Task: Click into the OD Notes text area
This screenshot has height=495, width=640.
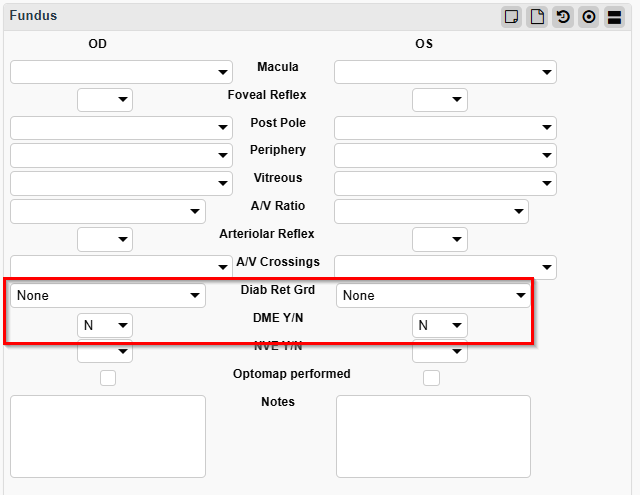Action: (x=108, y=436)
